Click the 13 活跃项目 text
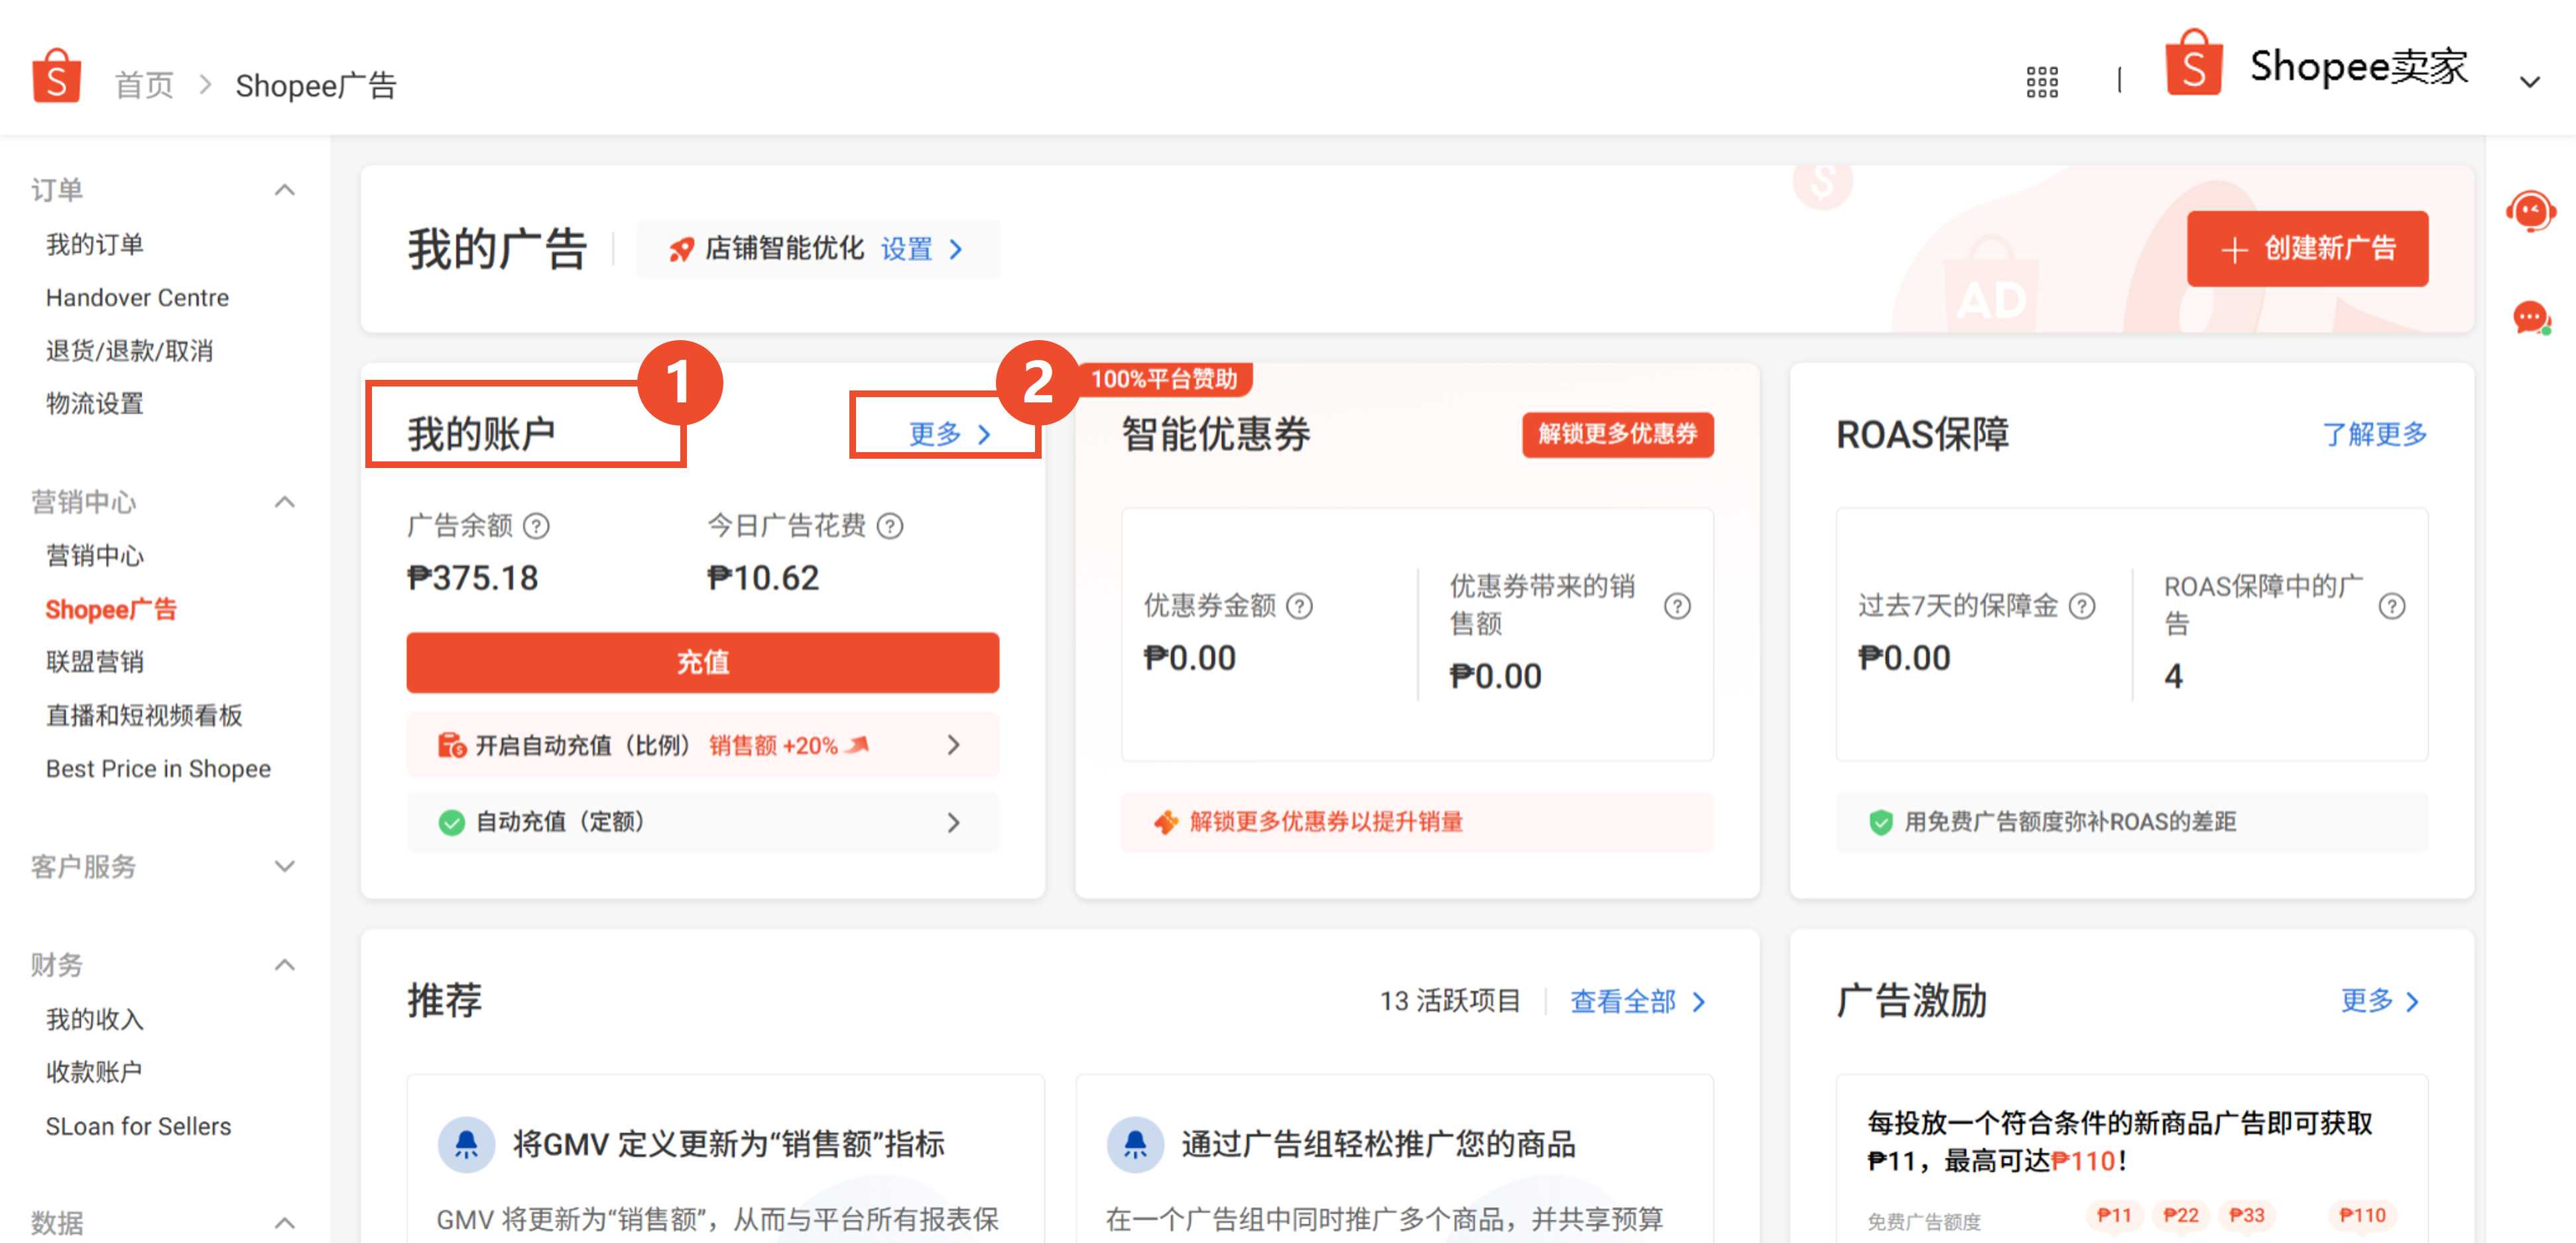2576x1243 pixels. 1450,1001
